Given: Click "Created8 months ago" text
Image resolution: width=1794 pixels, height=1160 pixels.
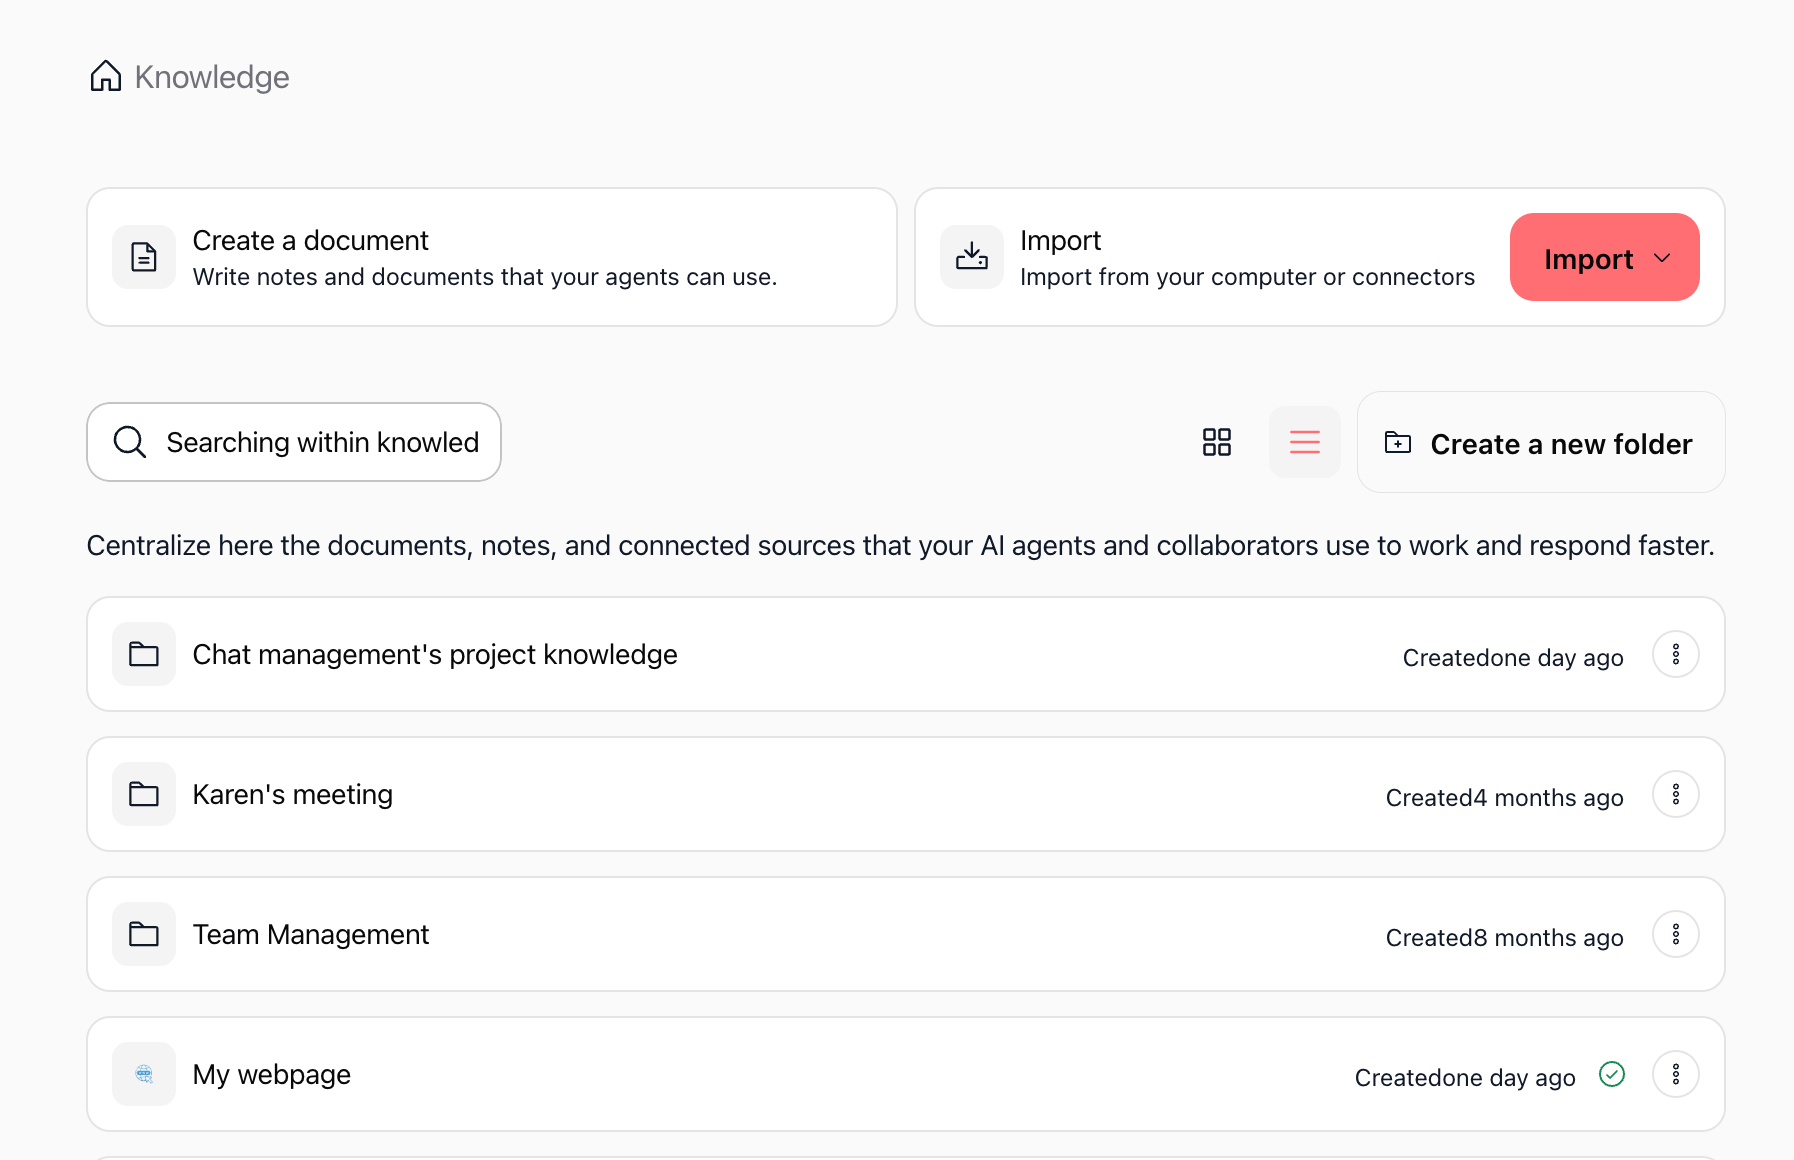Looking at the screenshot, I should (x=1505, y=937).
